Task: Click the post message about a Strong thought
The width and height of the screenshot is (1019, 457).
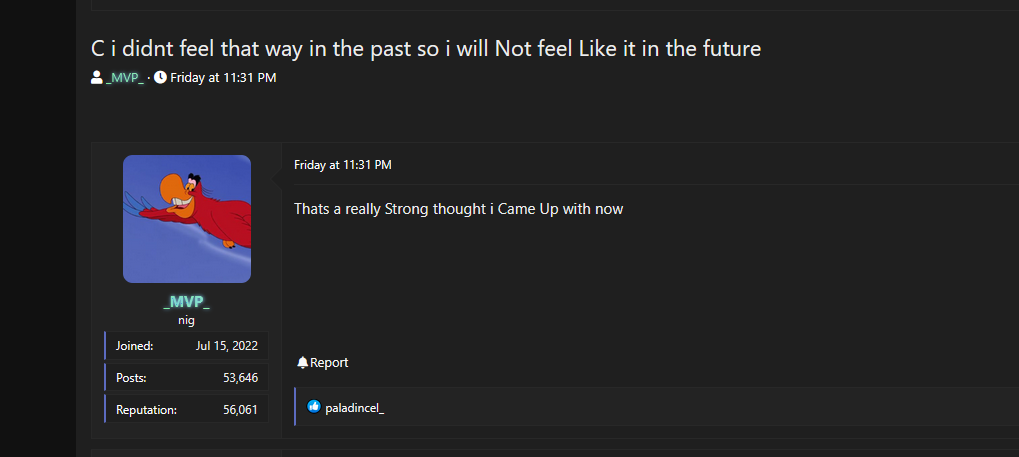Action: (458, 209)
